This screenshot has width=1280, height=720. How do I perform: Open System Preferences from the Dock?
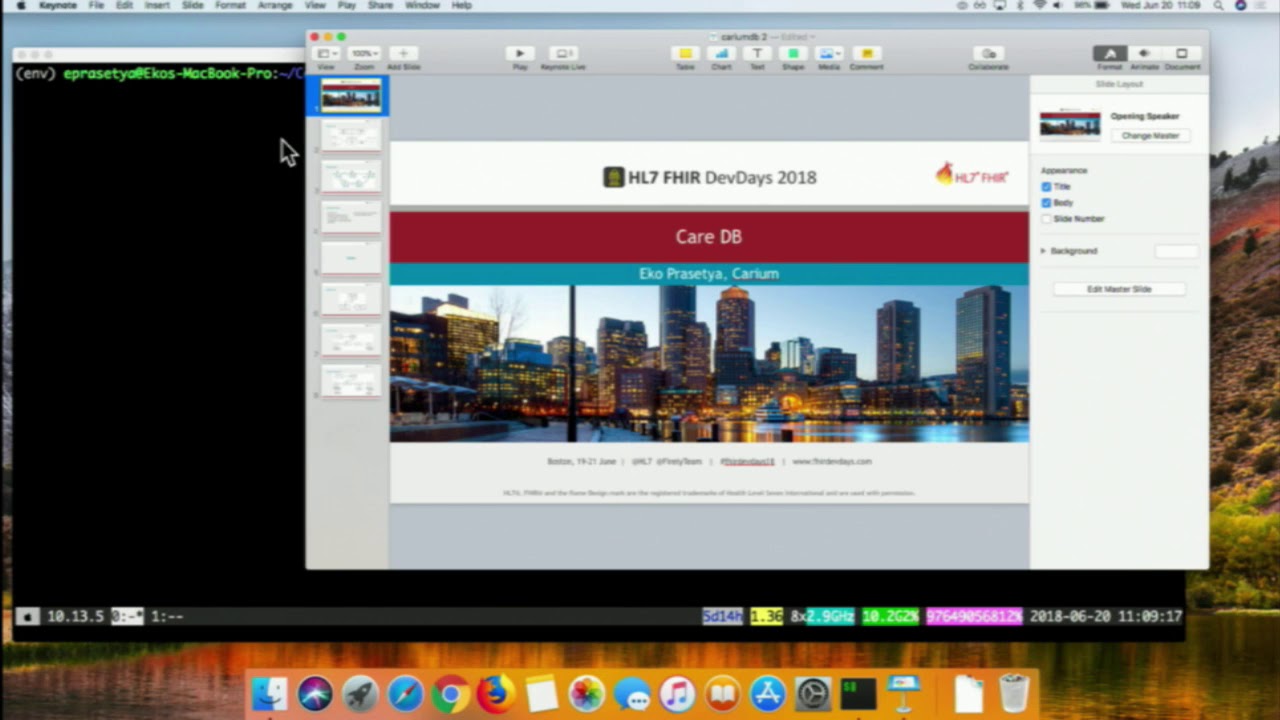(x=813, y=693)
